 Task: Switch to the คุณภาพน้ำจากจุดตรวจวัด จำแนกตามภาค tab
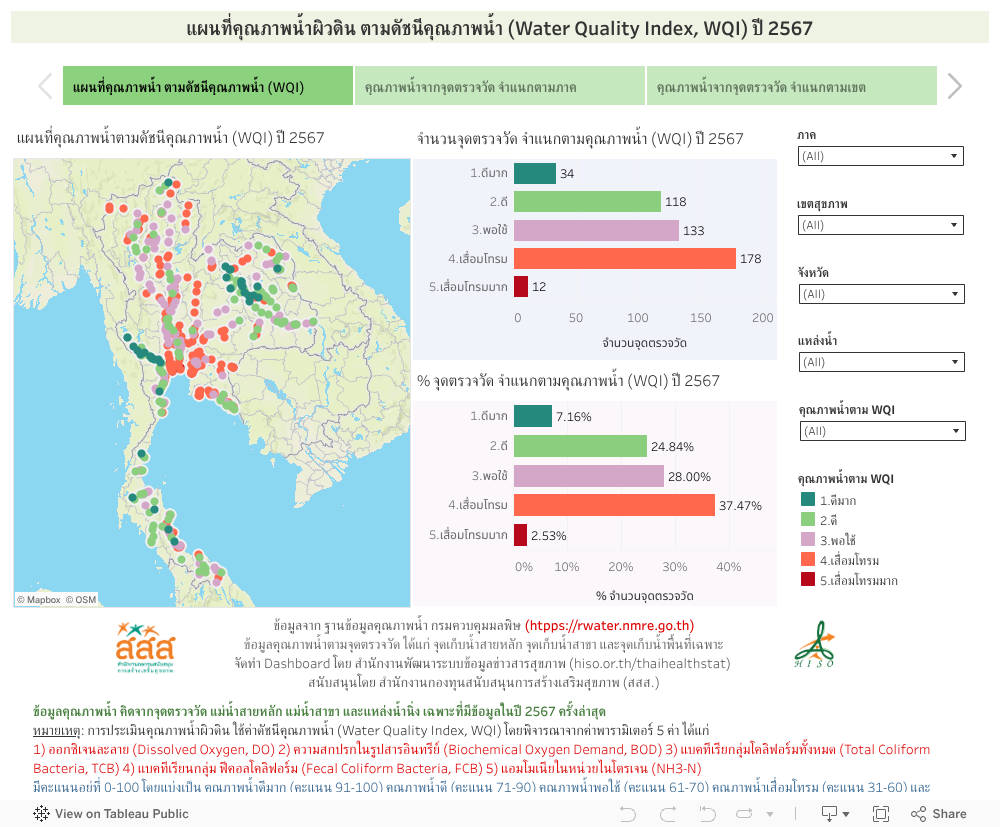coord(500,86)
